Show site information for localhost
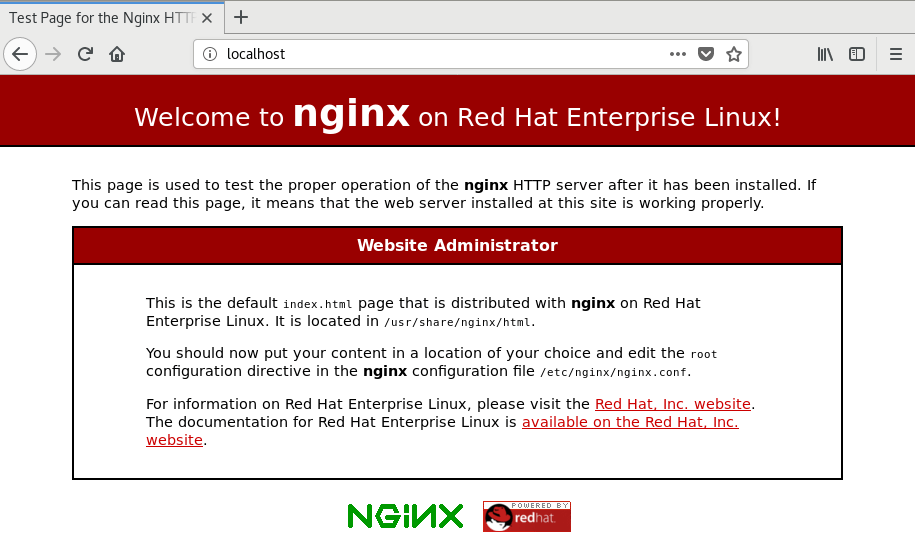The width and height of the screenshot is (915, 537). point(210,54)
